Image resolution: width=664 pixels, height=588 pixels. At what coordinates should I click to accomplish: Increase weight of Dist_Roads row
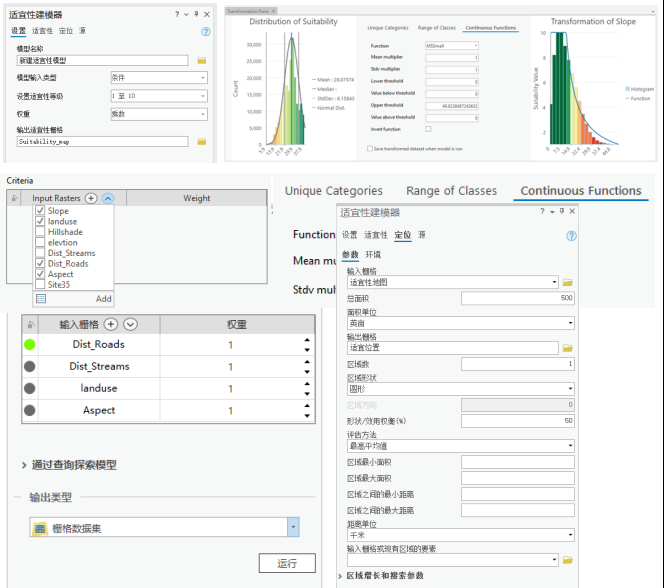point(307,340)
